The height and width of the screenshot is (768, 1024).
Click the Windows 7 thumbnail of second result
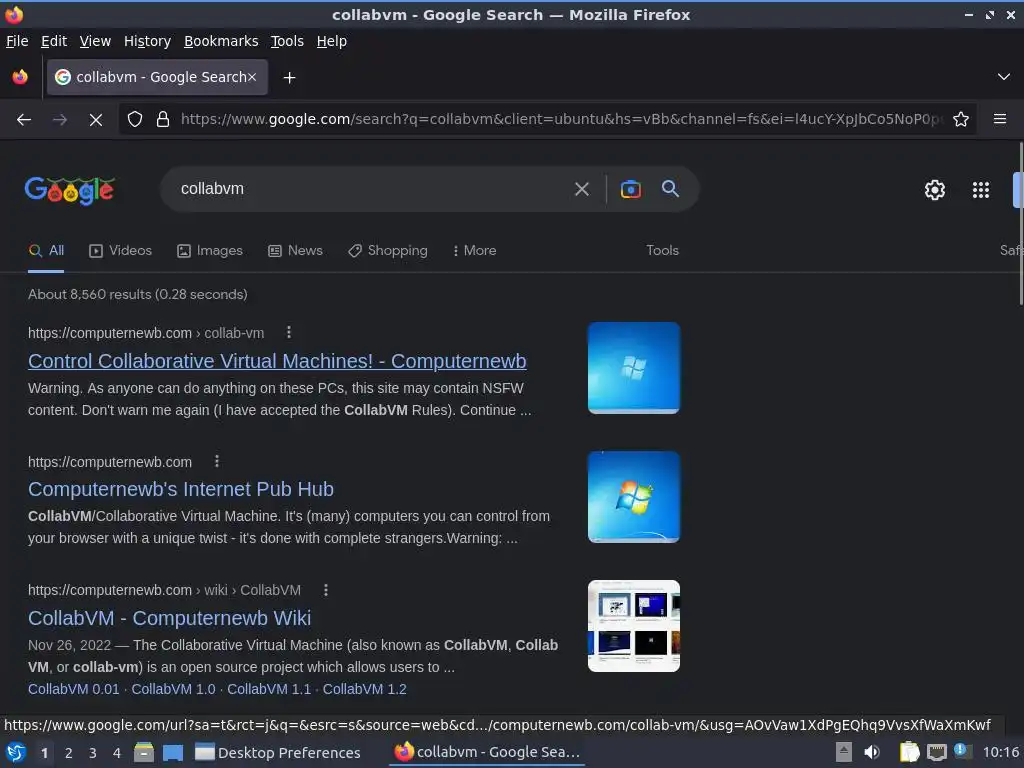(x=633, y=497)
